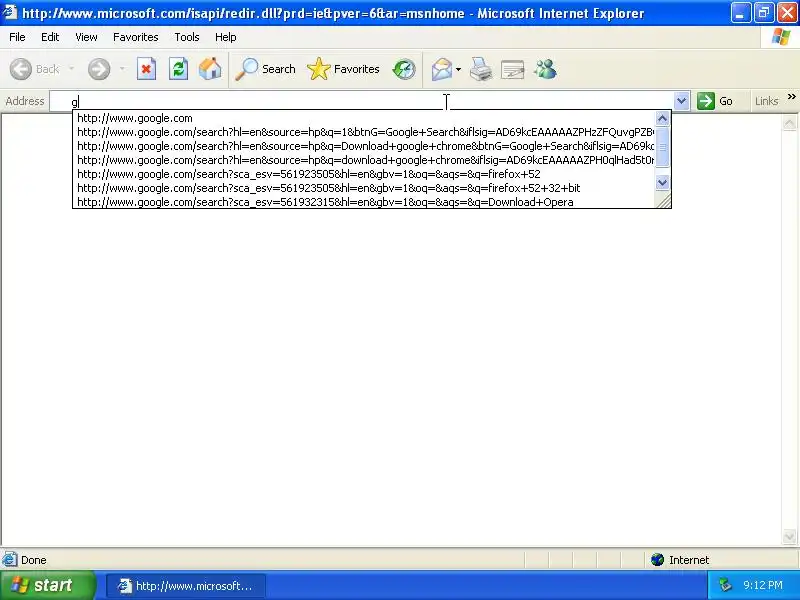Viewport: 800px width, 600px height.
Task: Expand the Mail button dropdown arrow
Action: pos(458,69)
